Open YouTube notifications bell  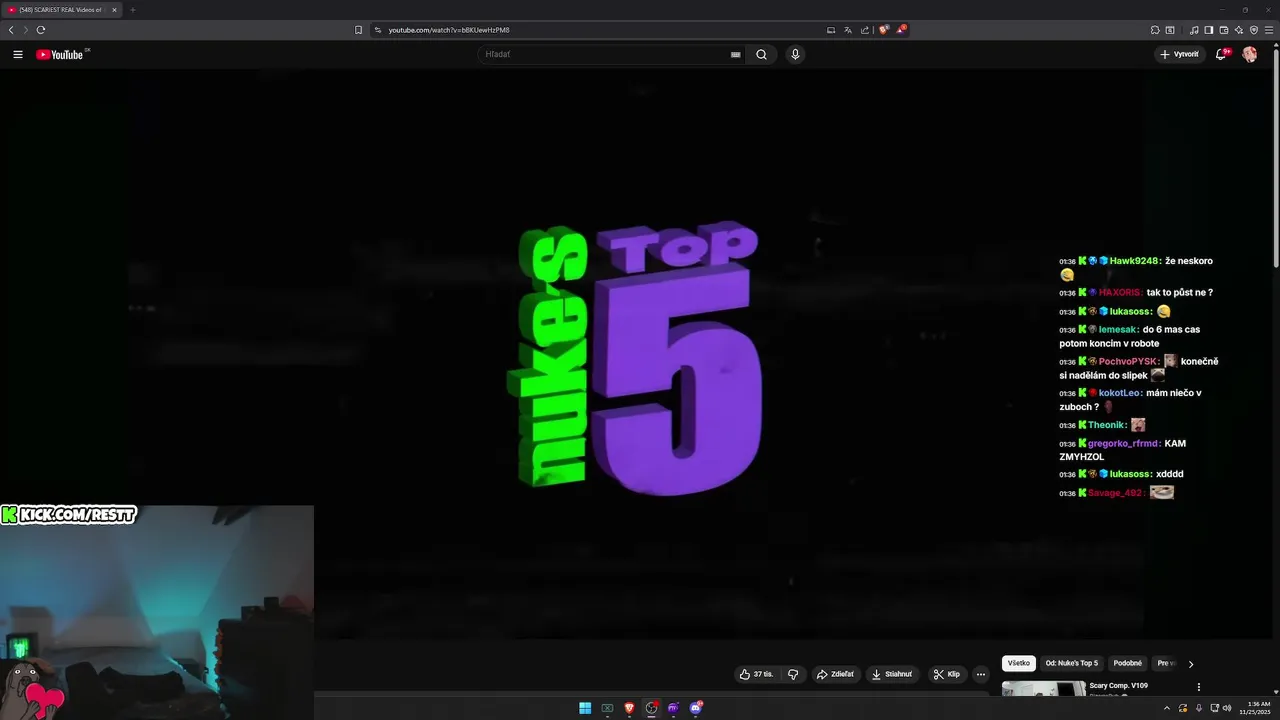coord(1221,54)
